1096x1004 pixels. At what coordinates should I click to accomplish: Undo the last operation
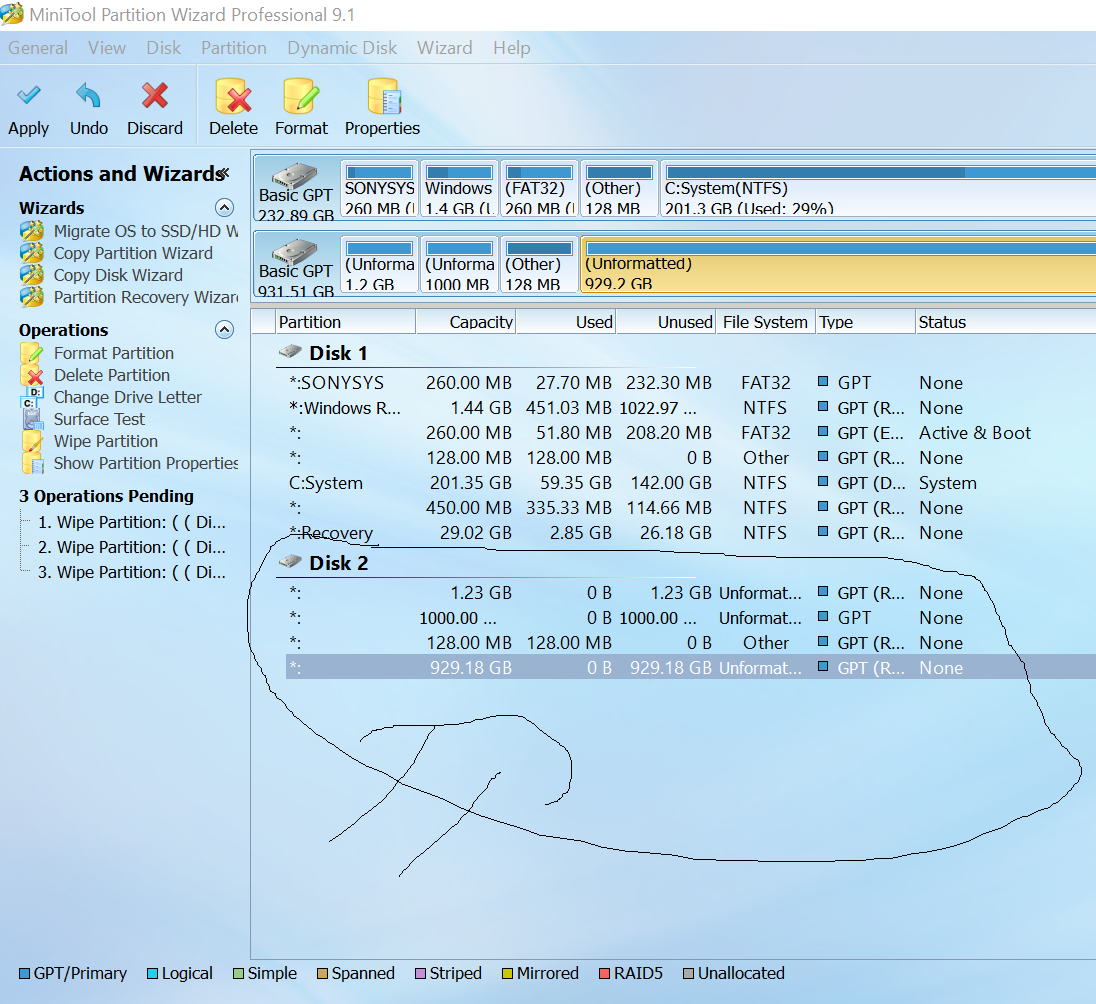(x=89, y=110)
